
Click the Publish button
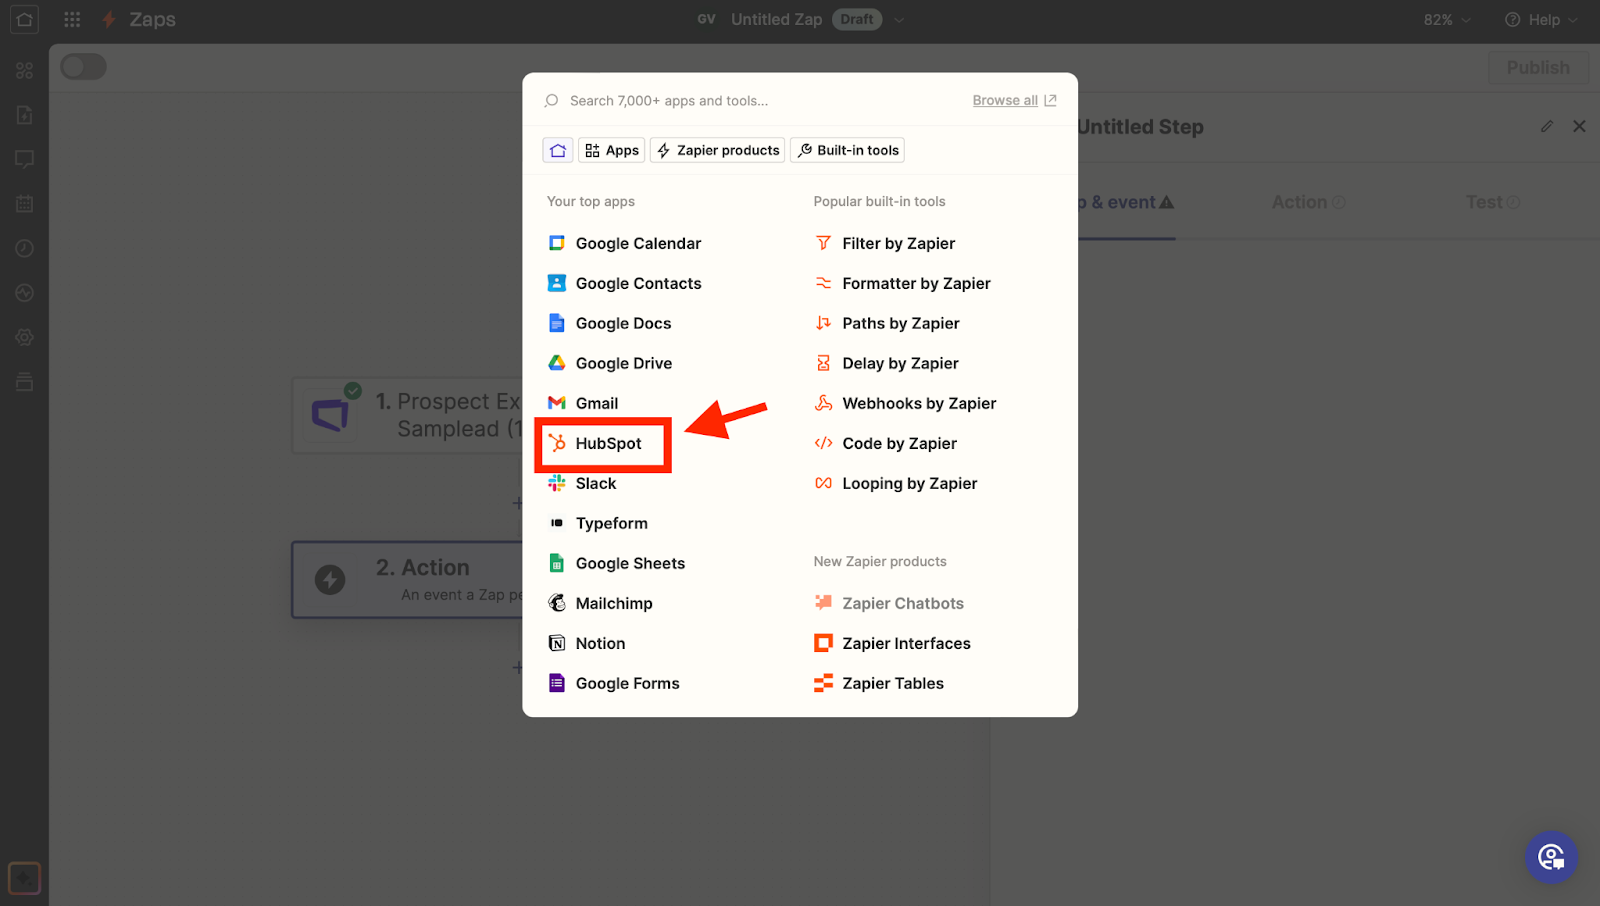[1538, 67]
